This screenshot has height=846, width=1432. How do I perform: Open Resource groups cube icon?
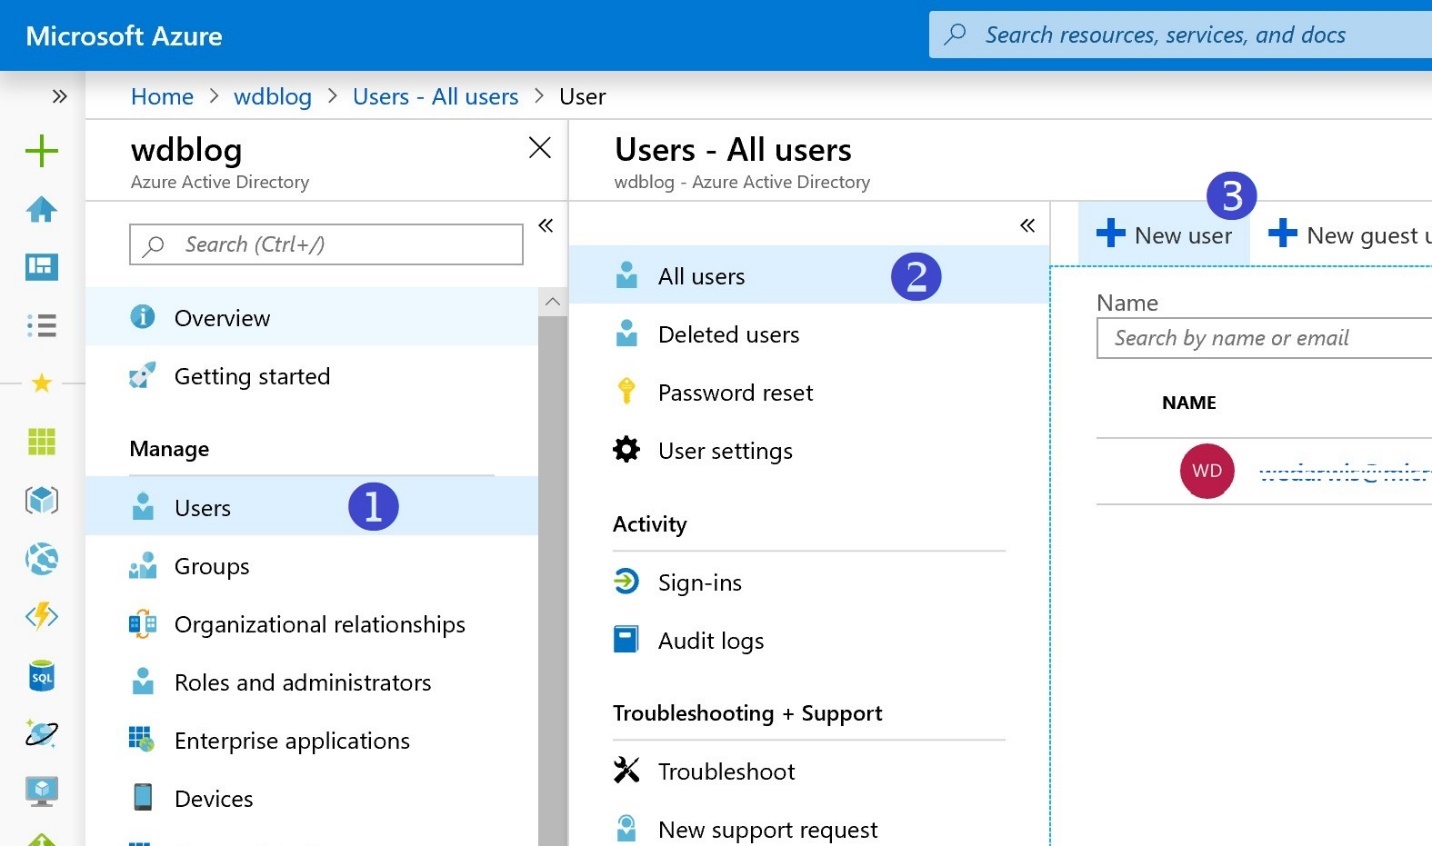(41, 500)
